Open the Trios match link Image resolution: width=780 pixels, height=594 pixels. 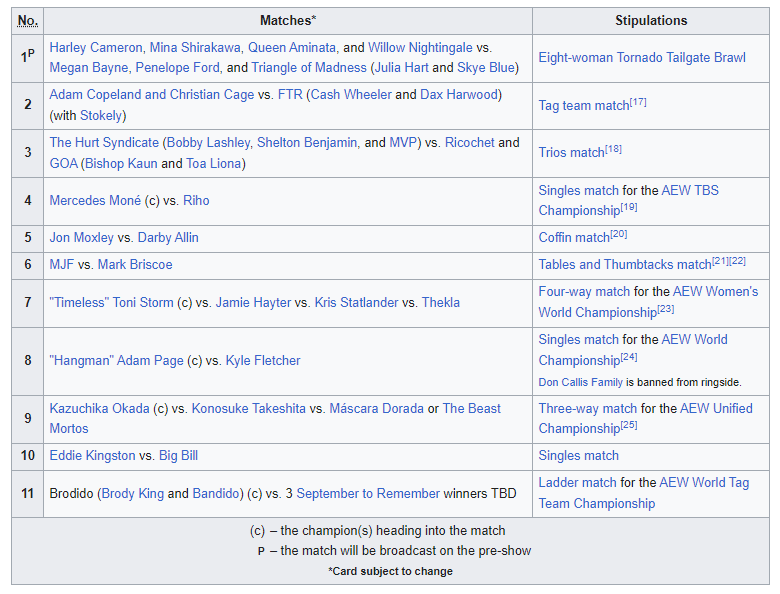572,152
